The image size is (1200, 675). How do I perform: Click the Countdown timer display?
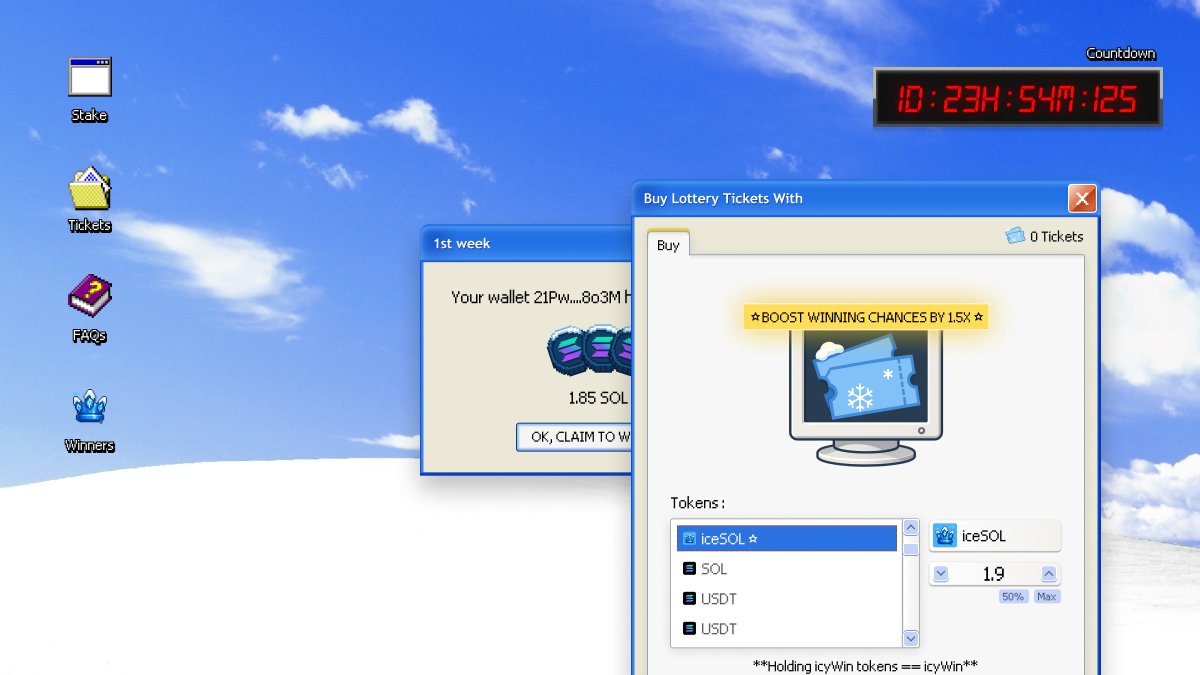click(x=1018, y=98)
